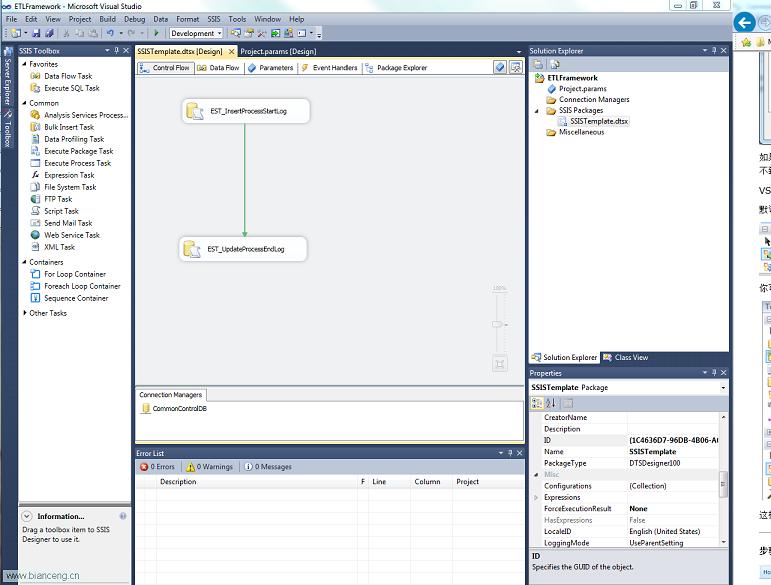The height and width of the screenshot is (585, 771).
Task: Select Sequence Container
Action: (76, 298)
